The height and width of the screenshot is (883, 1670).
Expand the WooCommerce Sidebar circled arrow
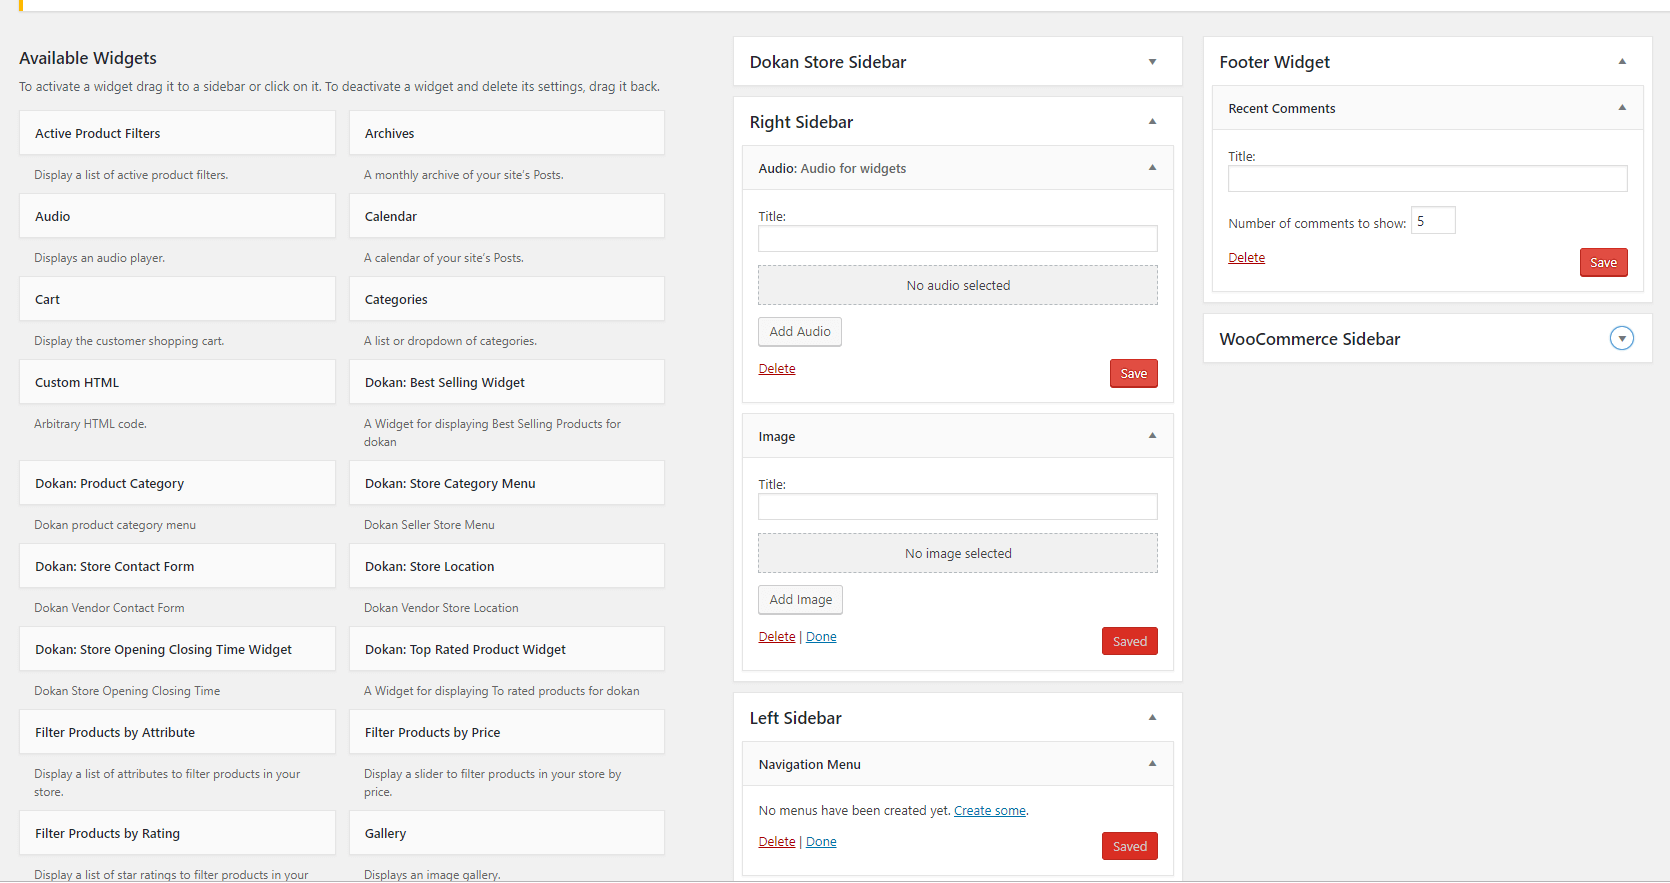click(x=1622, y=338)
